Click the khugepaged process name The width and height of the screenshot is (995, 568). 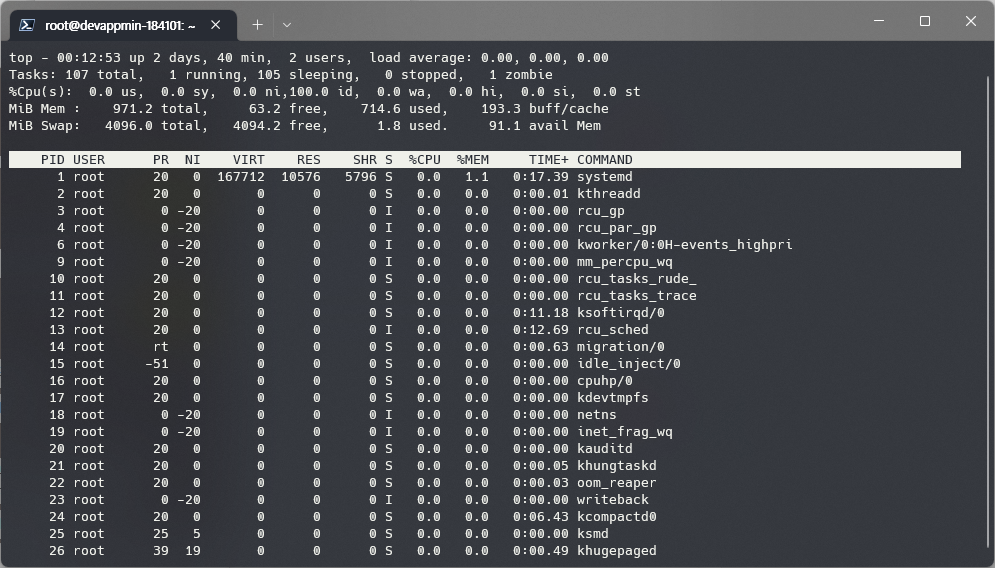click(x=616, y=551)
